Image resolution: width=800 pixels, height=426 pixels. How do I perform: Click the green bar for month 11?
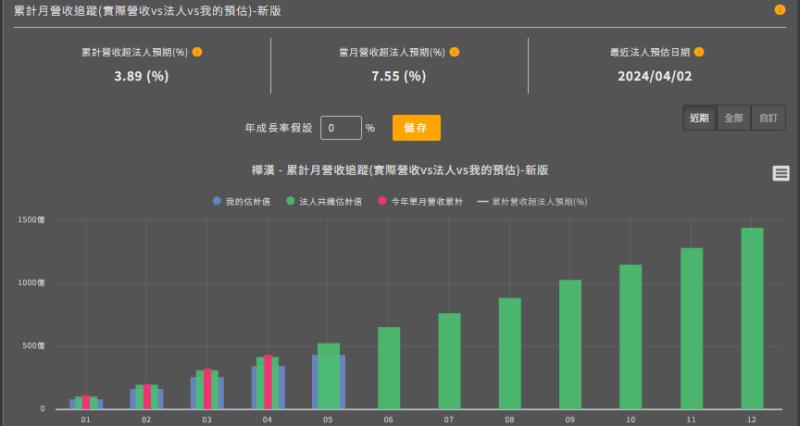click(x=691, y=328)
